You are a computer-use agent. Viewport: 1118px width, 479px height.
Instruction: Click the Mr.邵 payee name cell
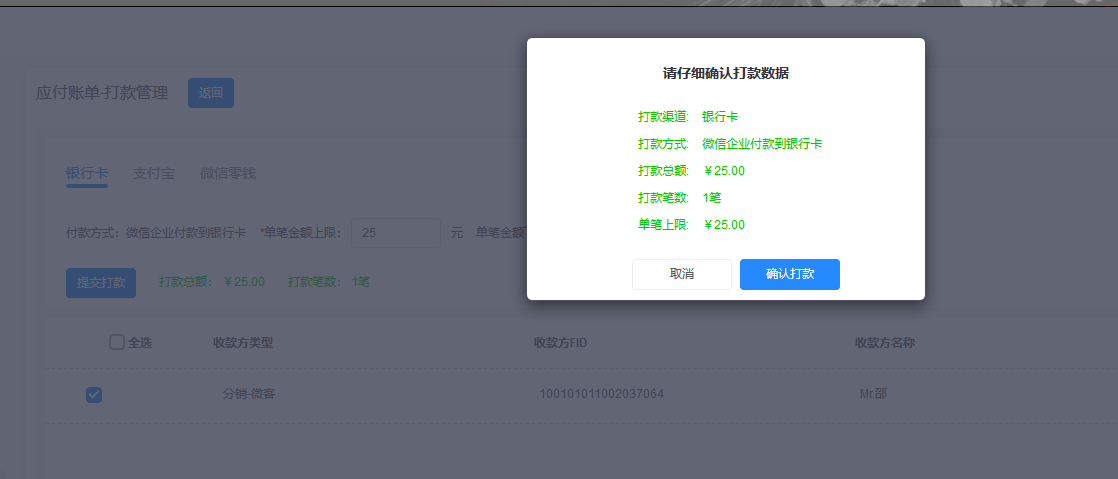pyautogui.click(x=873, y=394)
